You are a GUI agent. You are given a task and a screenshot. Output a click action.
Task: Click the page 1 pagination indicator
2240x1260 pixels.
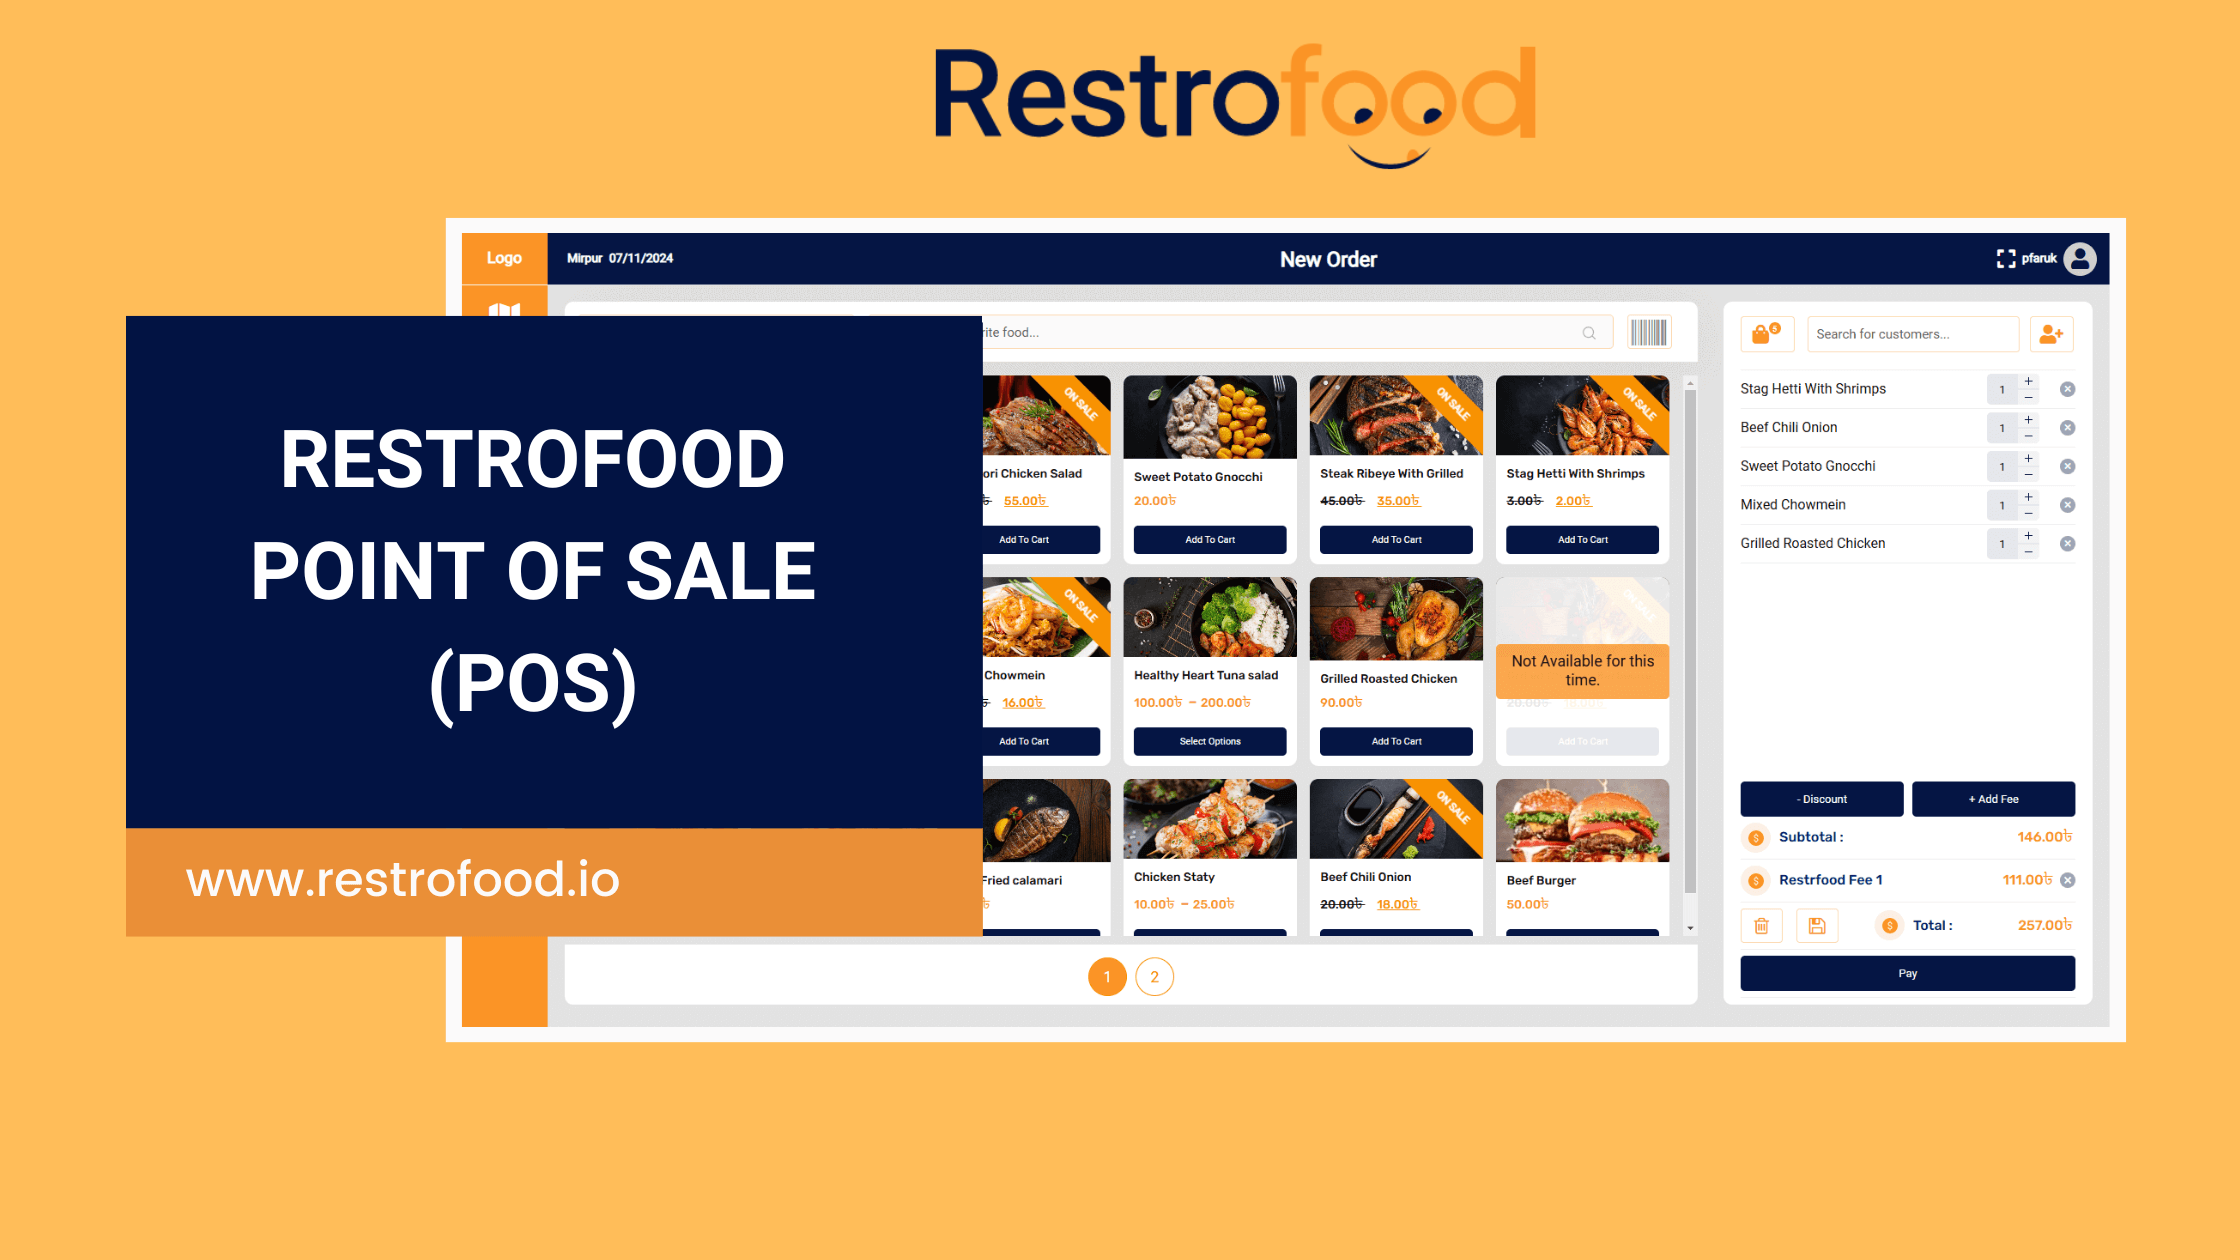[1108, 975]
